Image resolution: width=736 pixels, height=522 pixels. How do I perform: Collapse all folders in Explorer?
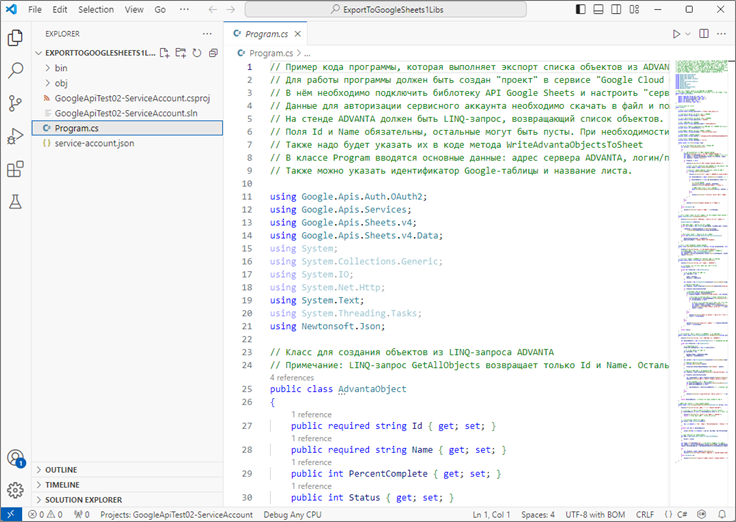[x=213, y=53]
